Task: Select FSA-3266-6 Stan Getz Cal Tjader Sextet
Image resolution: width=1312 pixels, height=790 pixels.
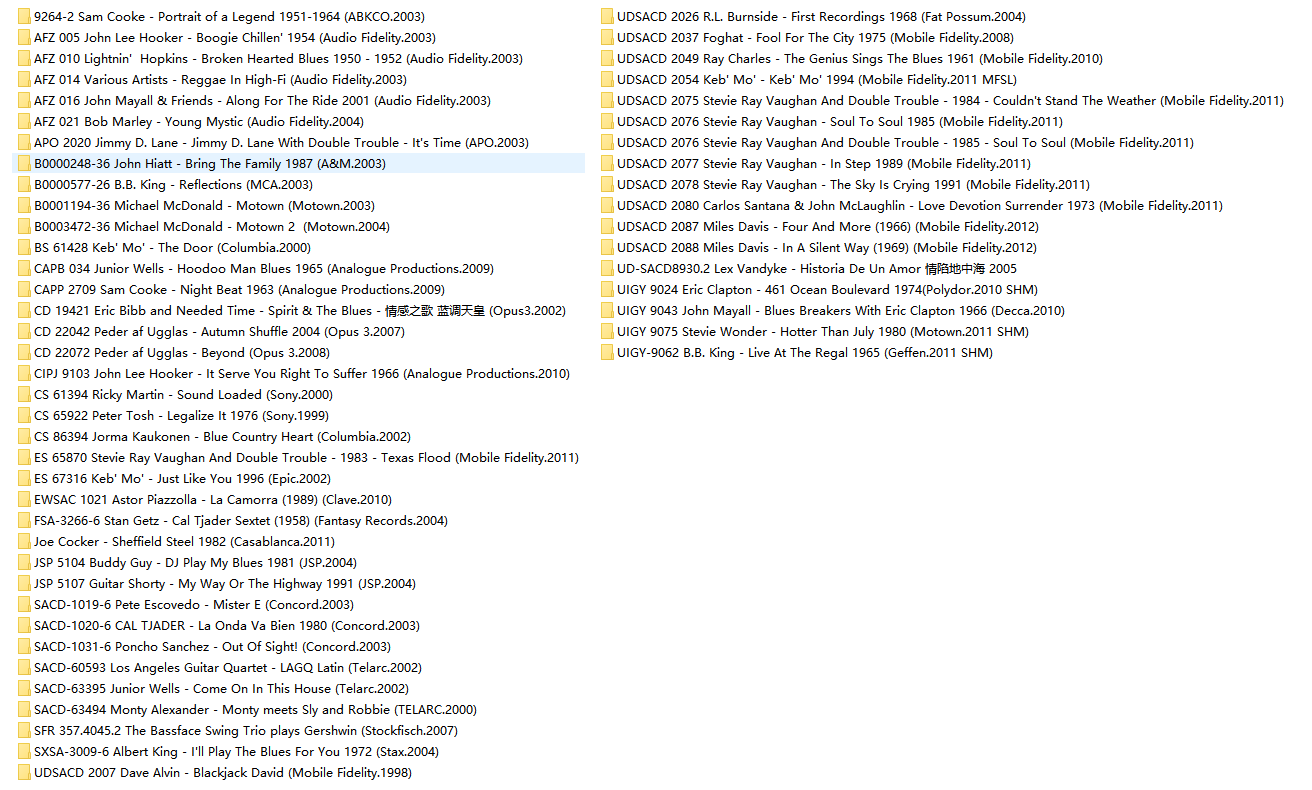Action: (241, 521)
